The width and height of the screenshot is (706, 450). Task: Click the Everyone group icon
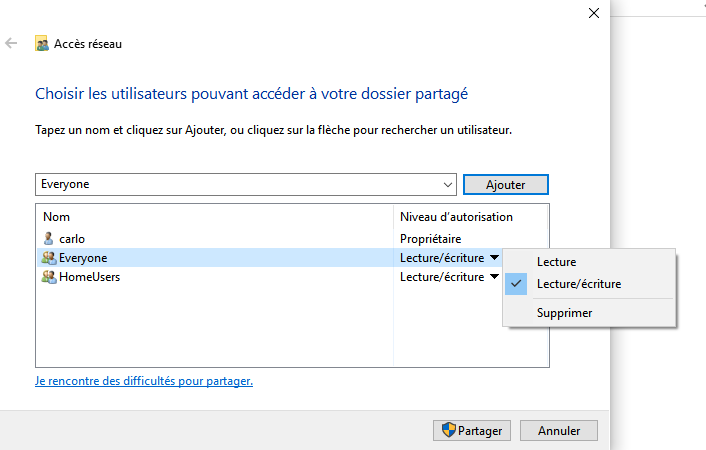(49, 258)
